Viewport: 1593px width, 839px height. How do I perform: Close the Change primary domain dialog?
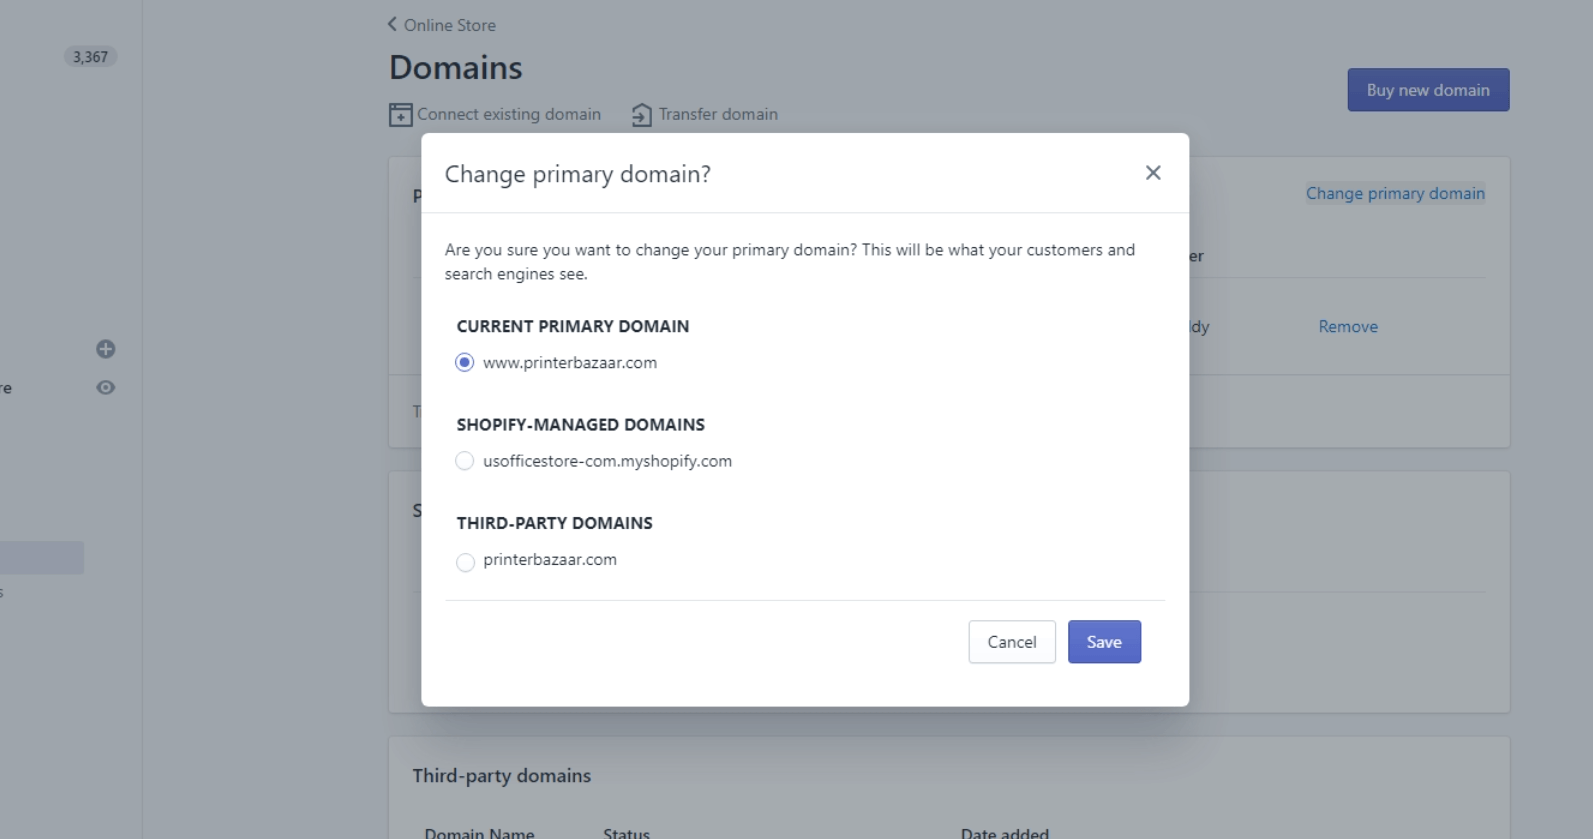coord(1153,173)
